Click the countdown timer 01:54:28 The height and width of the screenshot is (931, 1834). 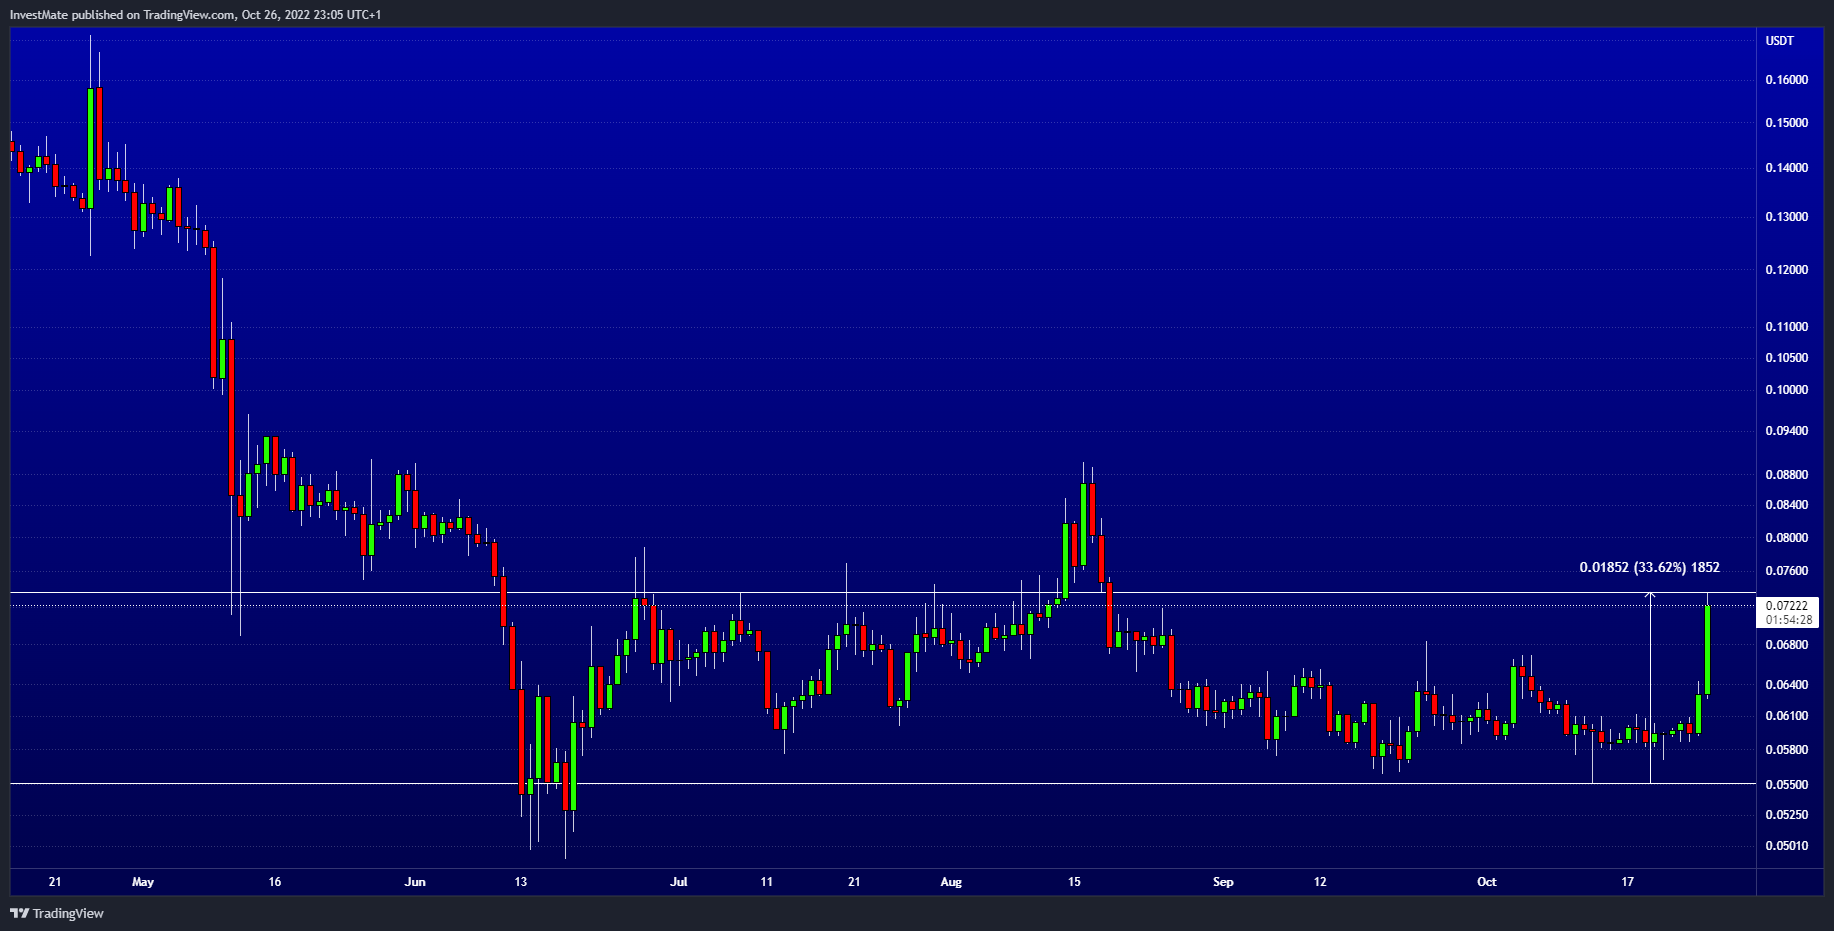tap(1787, 620)
